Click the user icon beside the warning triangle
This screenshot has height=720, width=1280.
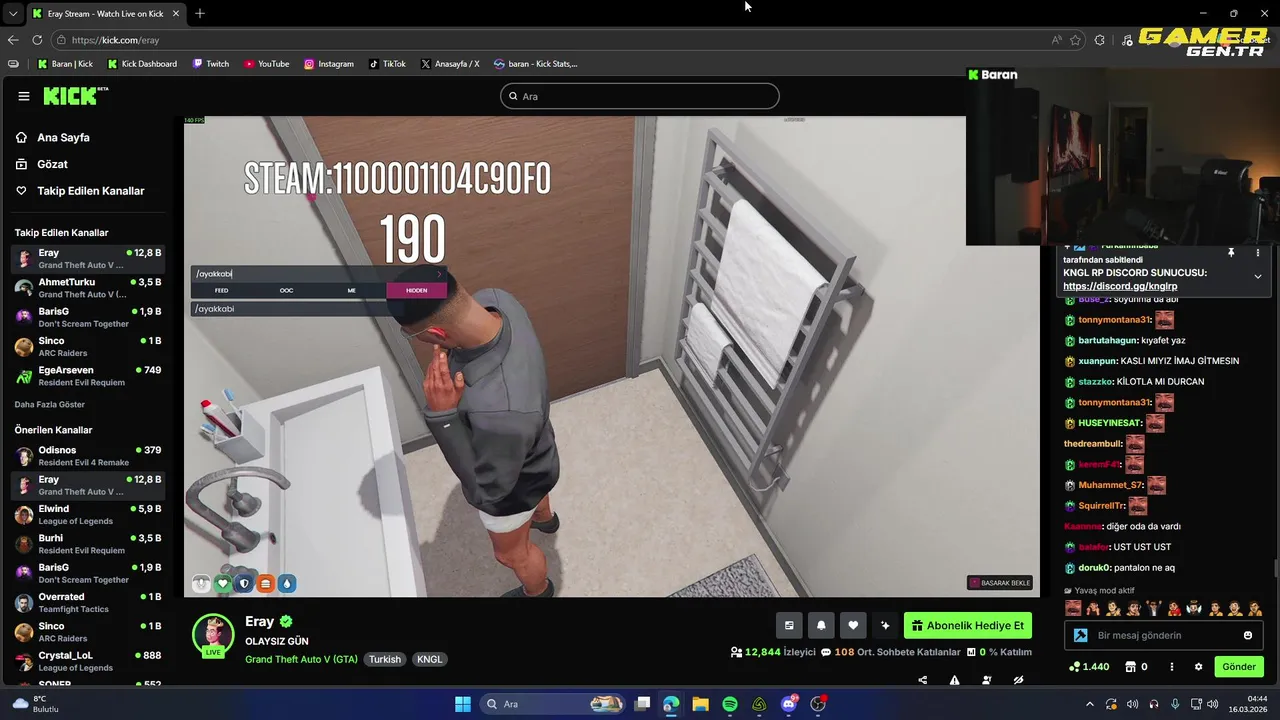tap(987, 681)
